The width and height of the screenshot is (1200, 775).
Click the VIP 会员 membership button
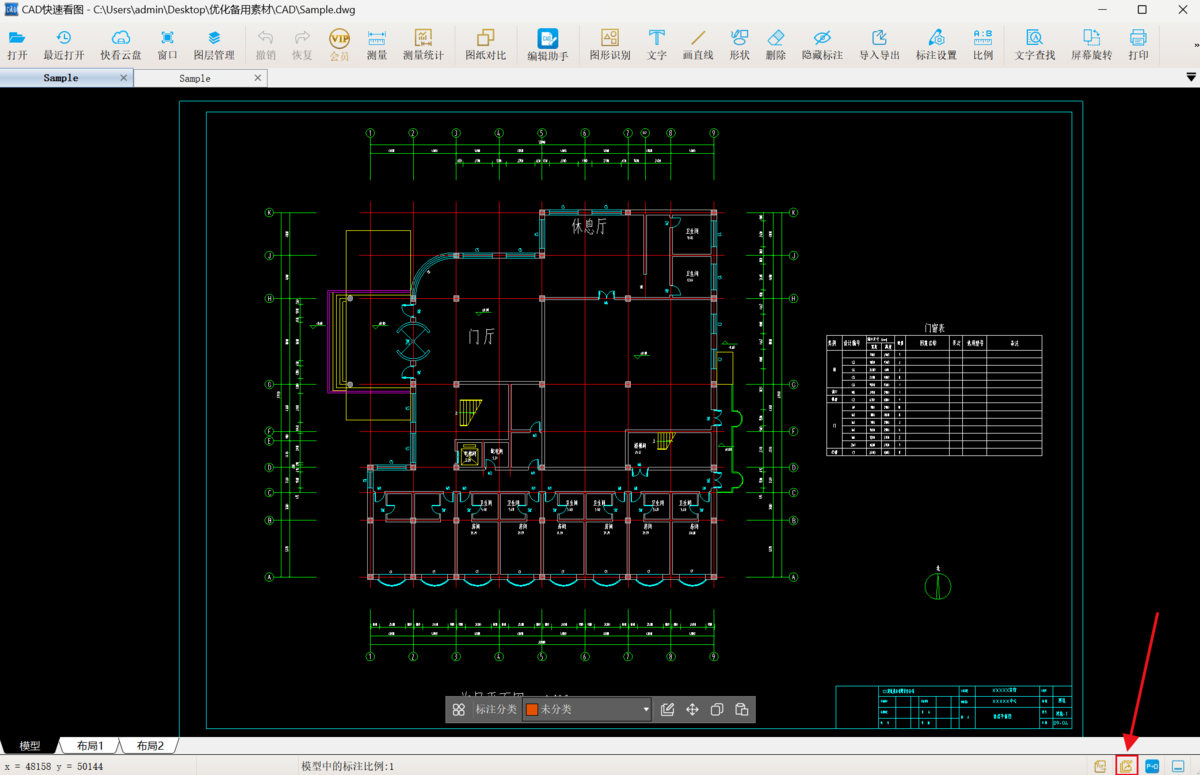[340, 45]
